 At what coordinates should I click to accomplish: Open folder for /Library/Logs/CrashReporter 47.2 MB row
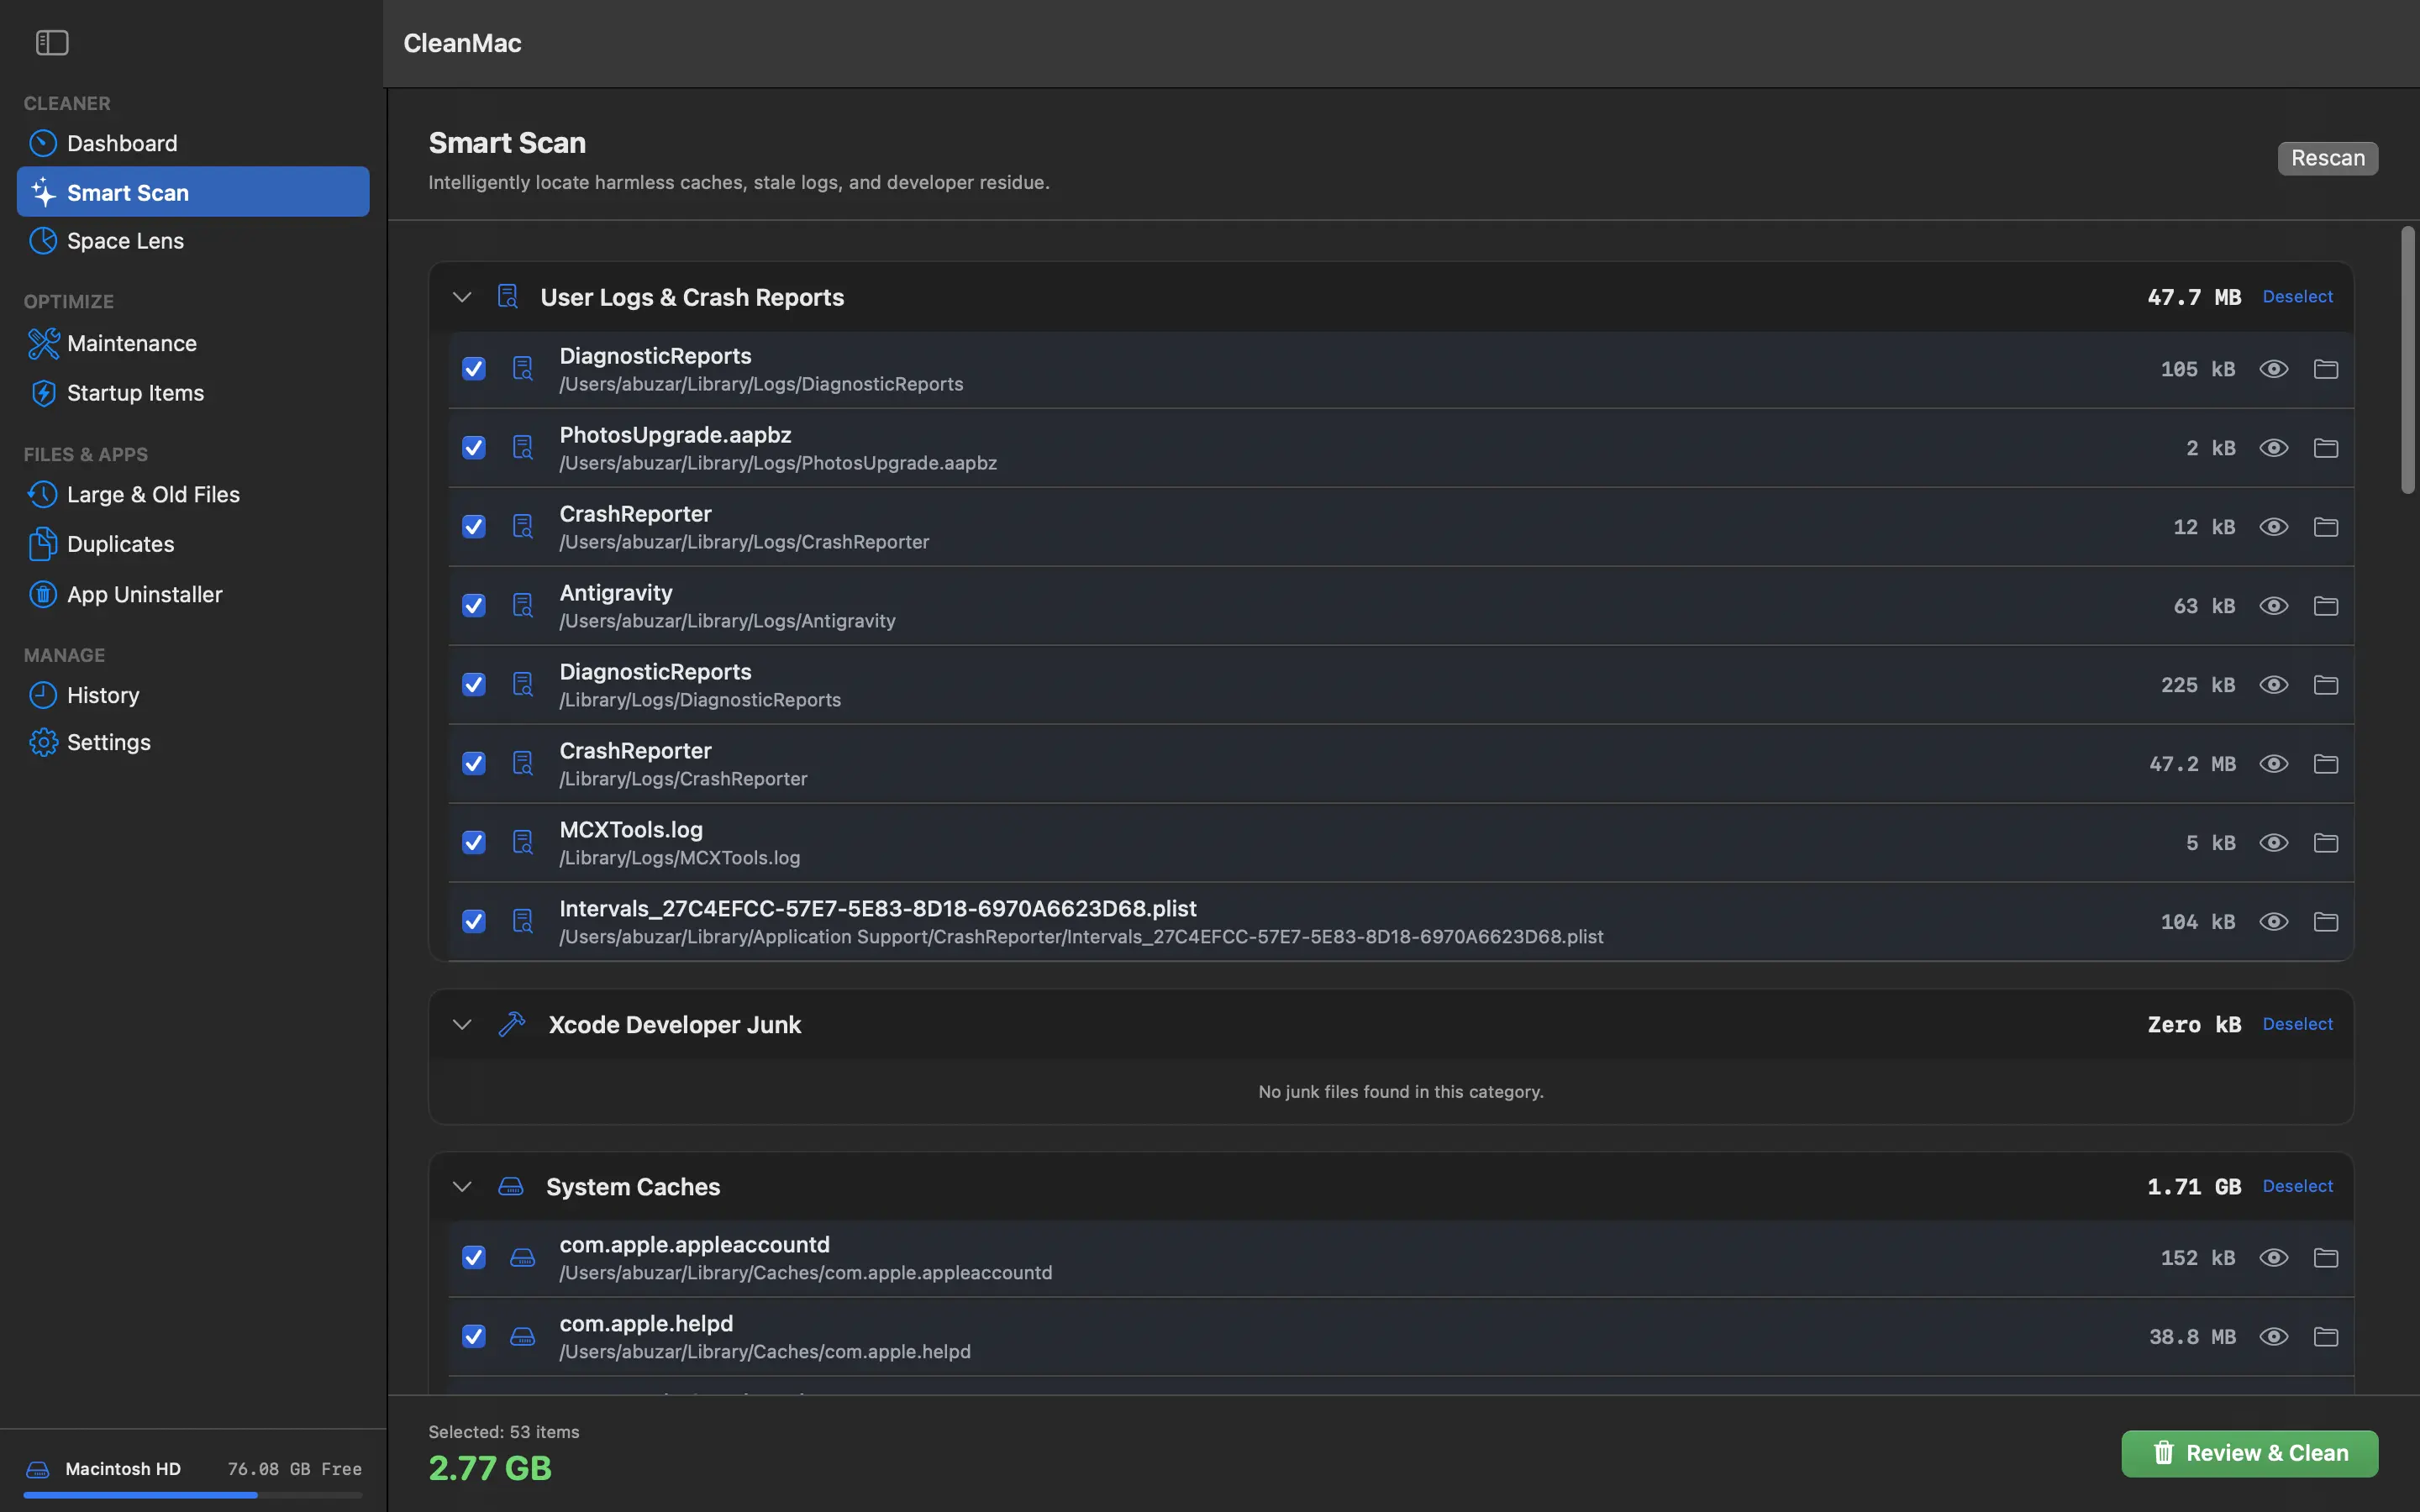pos(2325,764)
